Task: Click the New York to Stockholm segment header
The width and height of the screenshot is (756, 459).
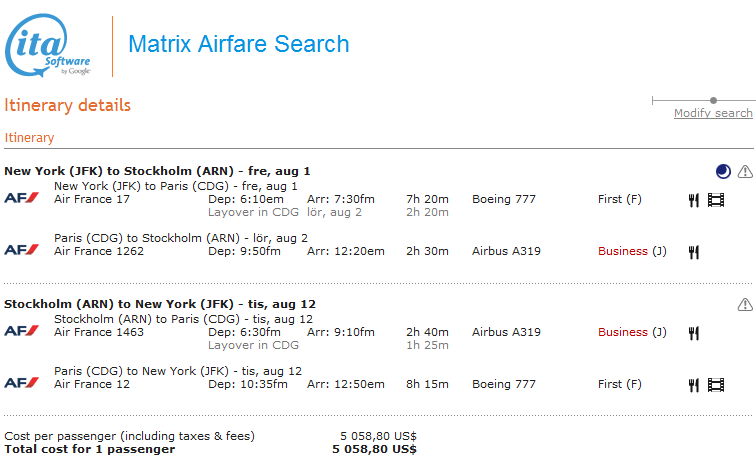Action: tap(157, 171)
